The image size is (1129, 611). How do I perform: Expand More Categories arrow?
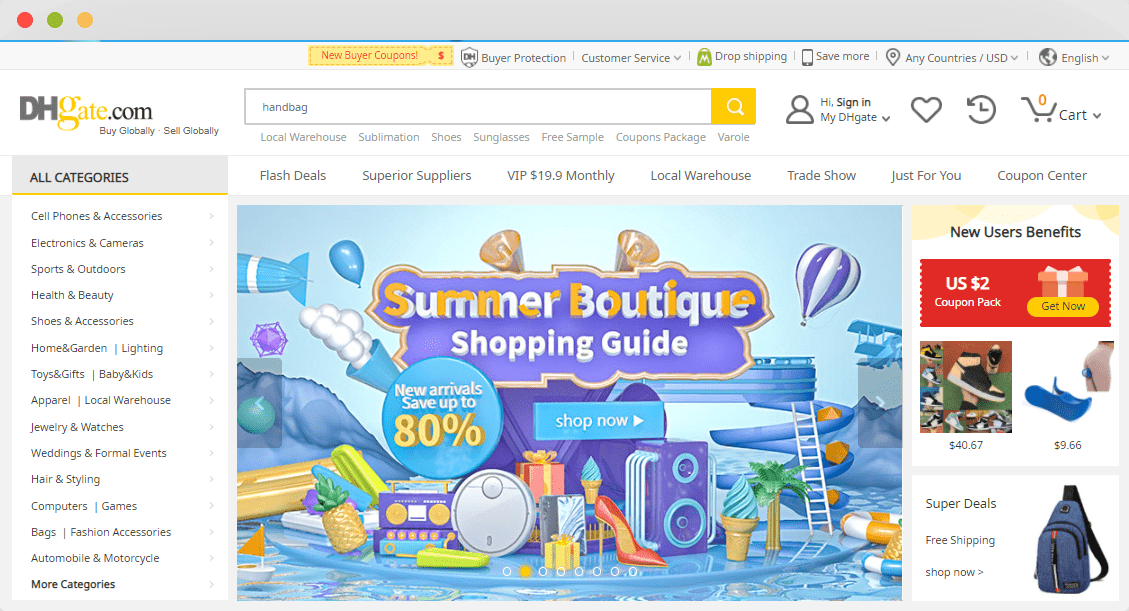pyautogui.click(x=211, y=584)
